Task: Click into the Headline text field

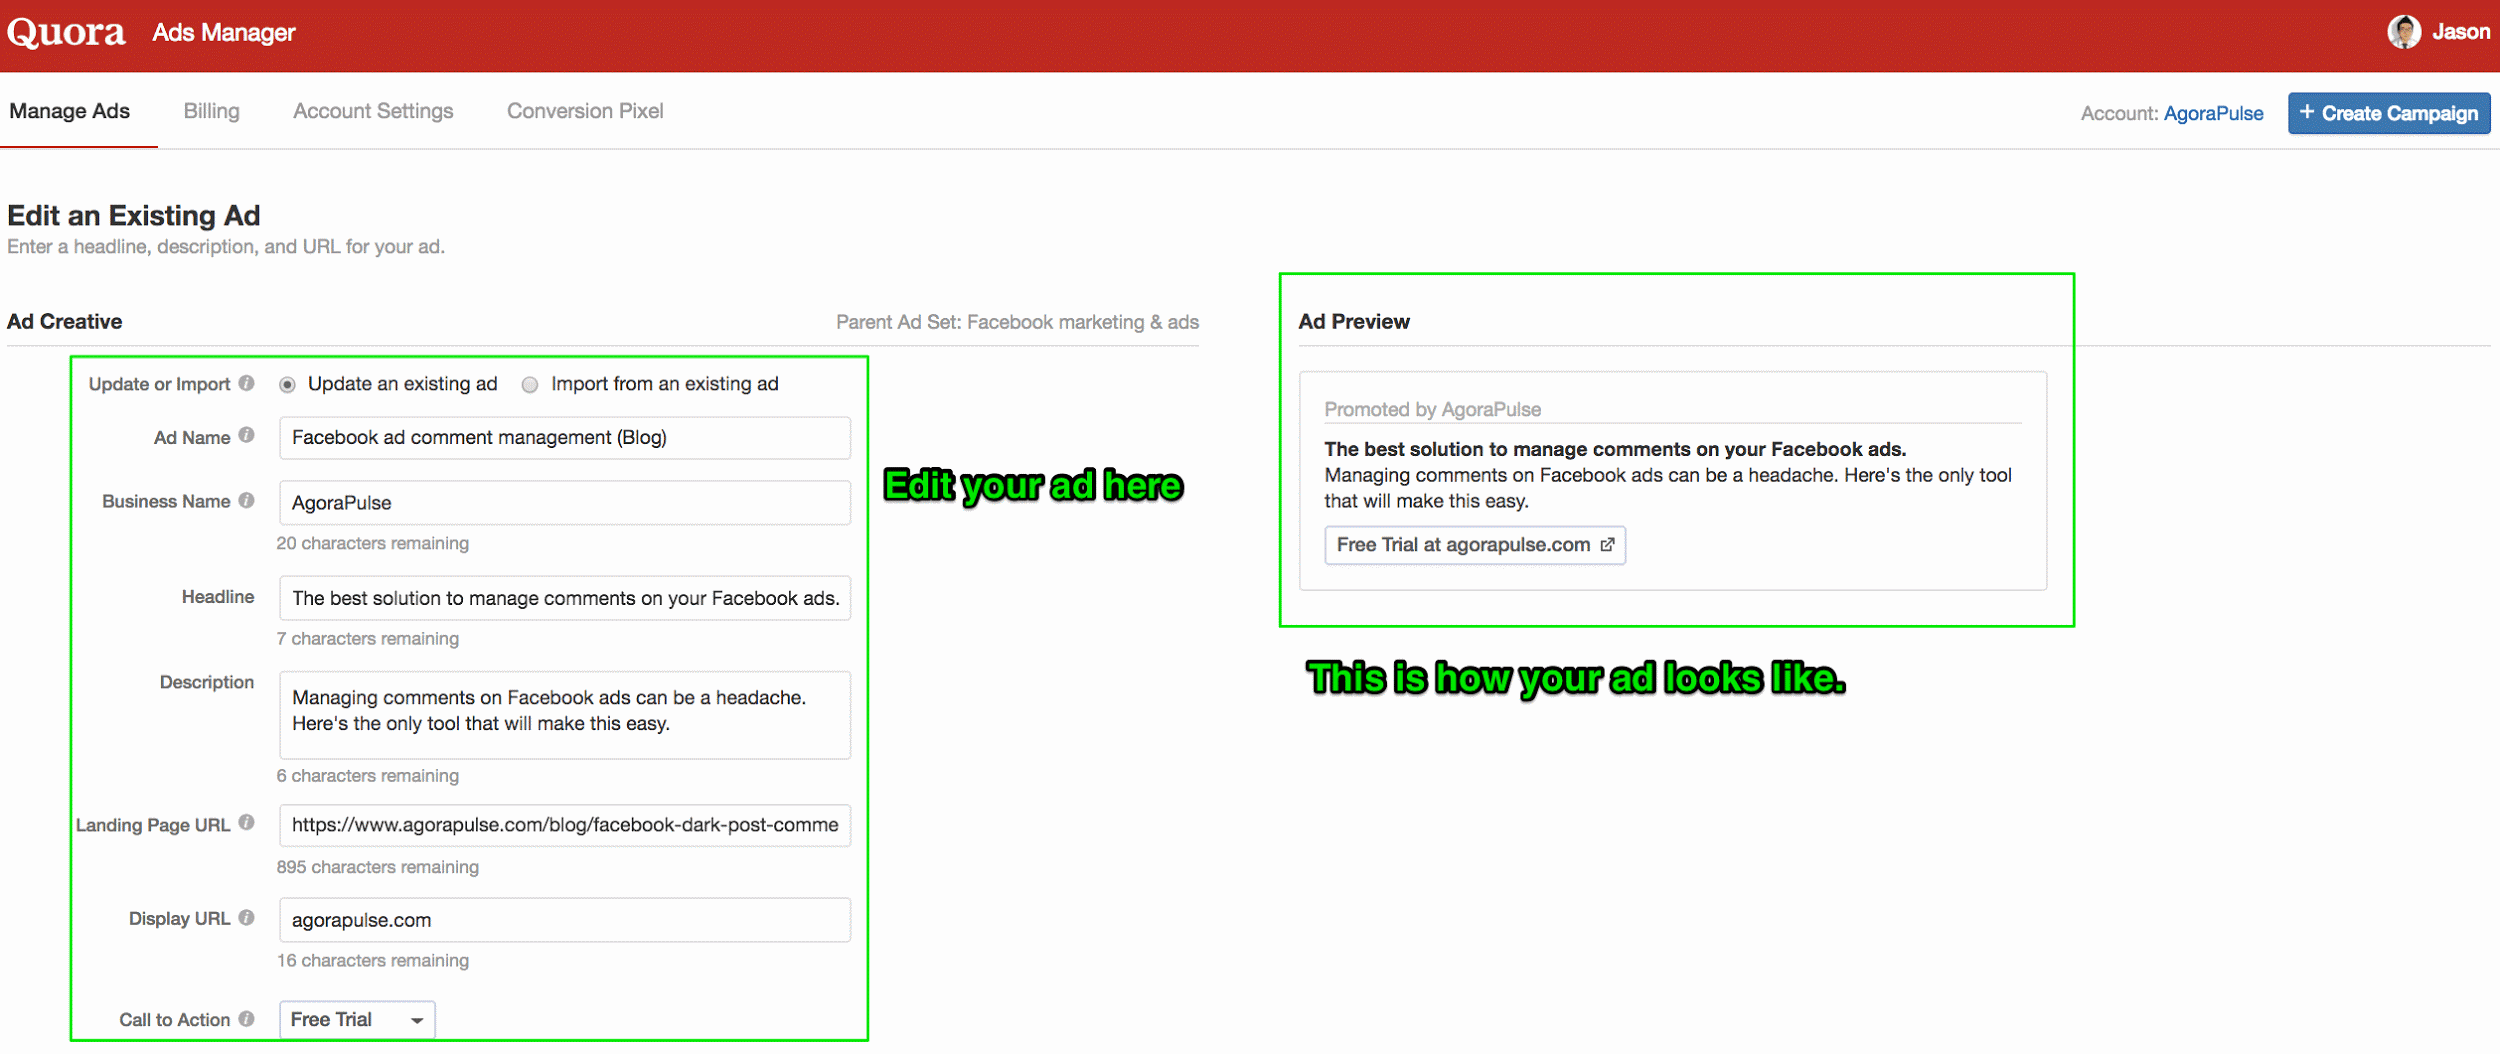Action: click(564, 598)
